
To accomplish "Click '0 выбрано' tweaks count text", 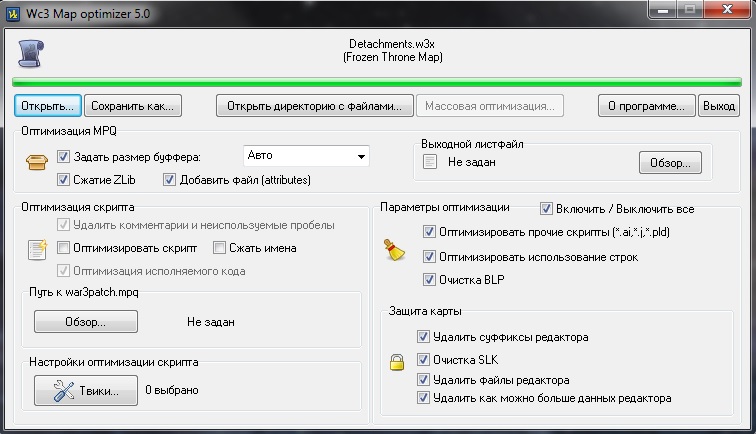I will [172, 390].
